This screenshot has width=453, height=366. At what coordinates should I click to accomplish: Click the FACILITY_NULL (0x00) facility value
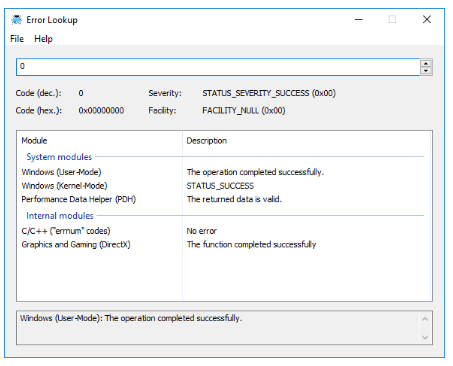(244, 111)
